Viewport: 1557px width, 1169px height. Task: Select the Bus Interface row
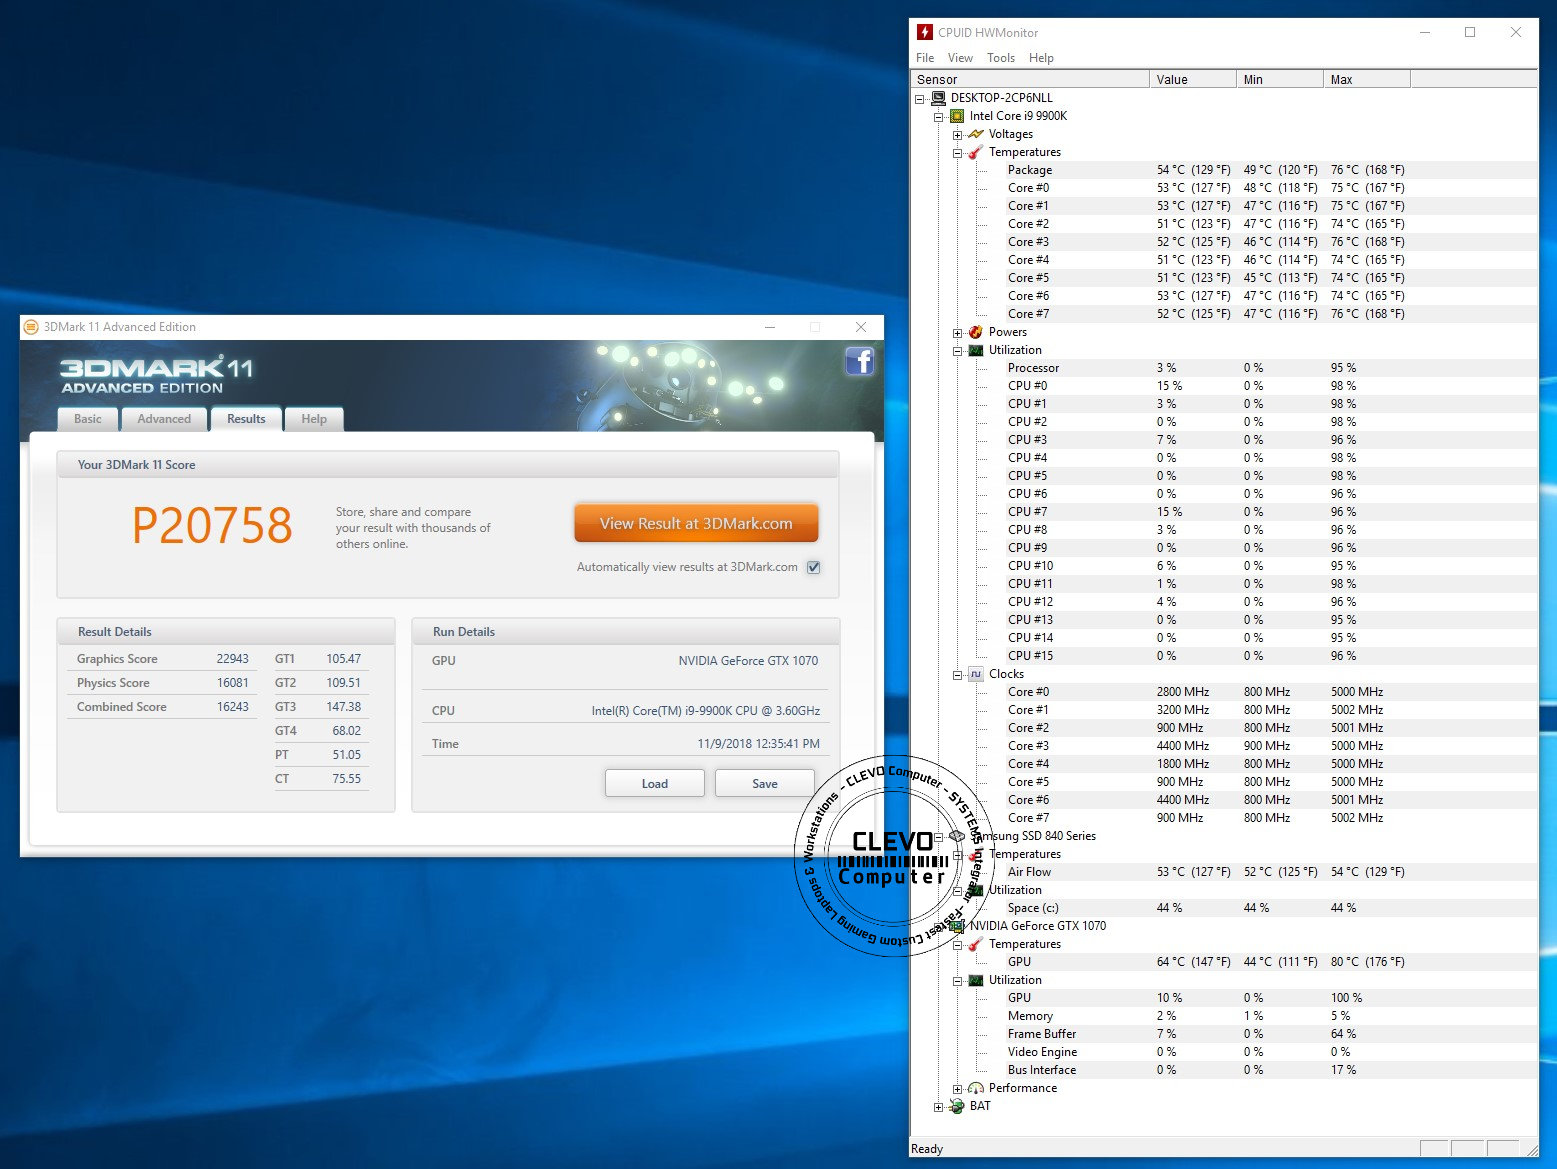[x=1272, y=1070]
